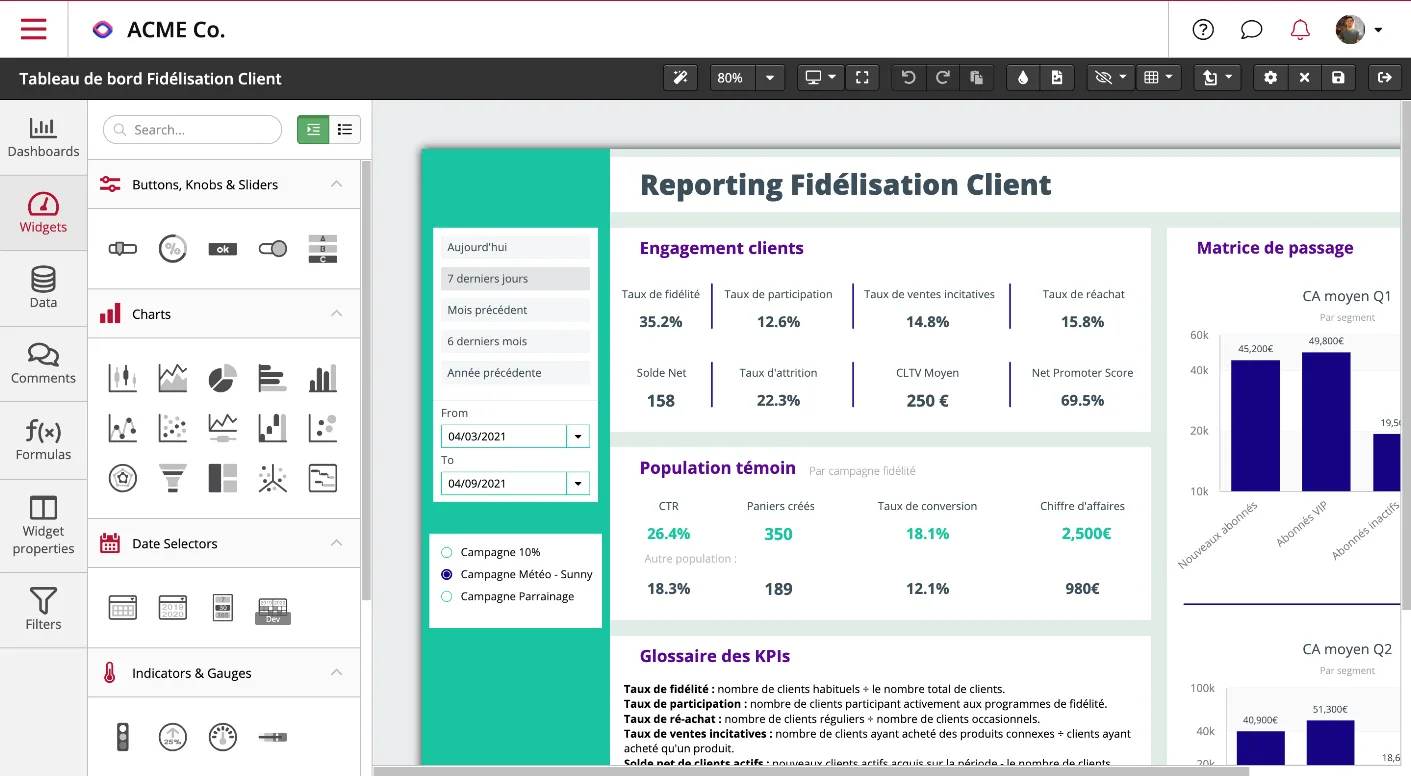Click the file image export icon

point(1057,78)
